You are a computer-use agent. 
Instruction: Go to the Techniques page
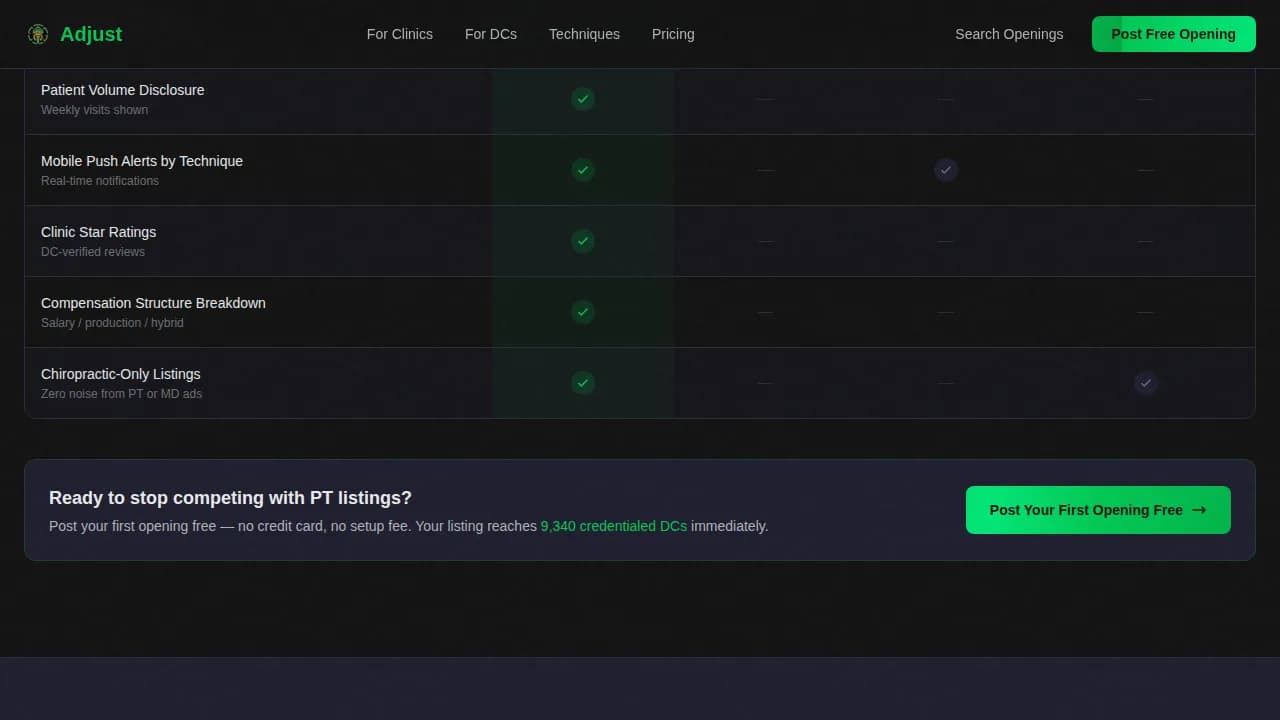tap(584, 34)
